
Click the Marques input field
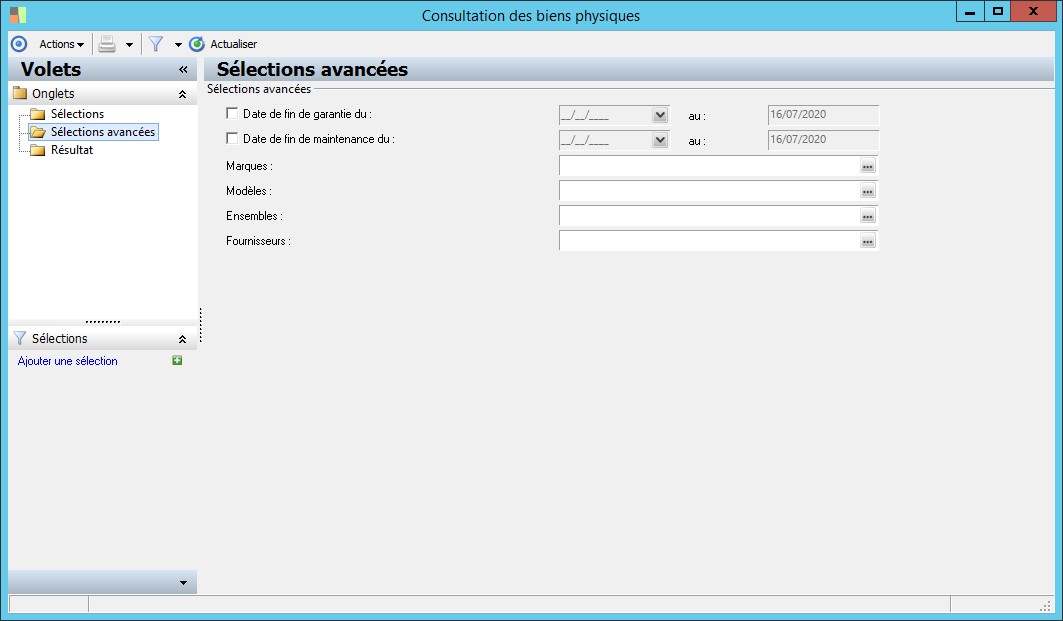pos(708,165)
